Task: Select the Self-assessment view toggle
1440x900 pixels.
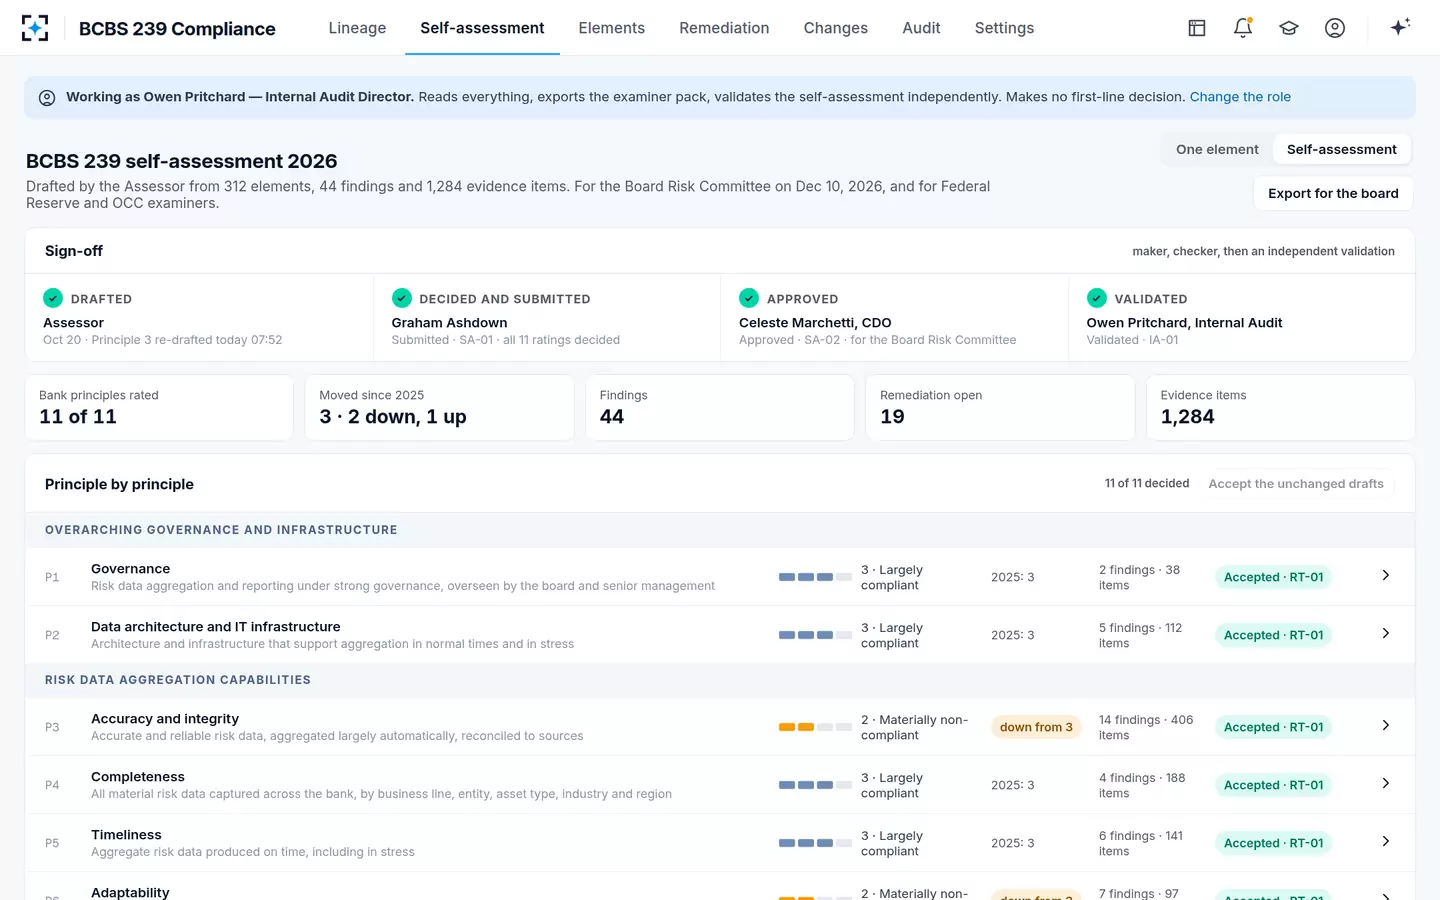Action: click(x=1342, y=149)
